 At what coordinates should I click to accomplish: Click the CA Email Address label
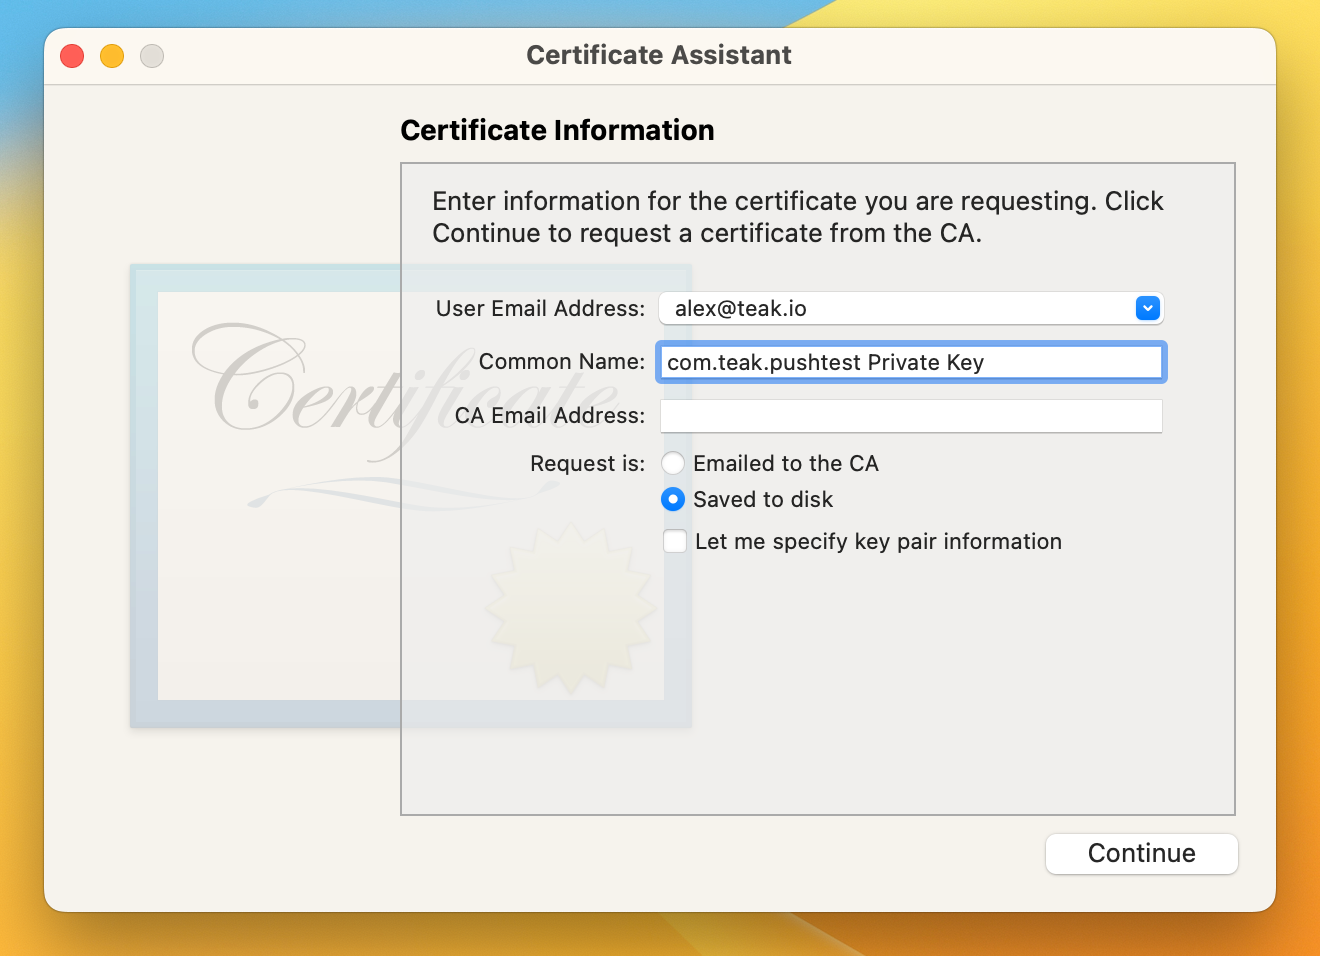tap(549, 415)
